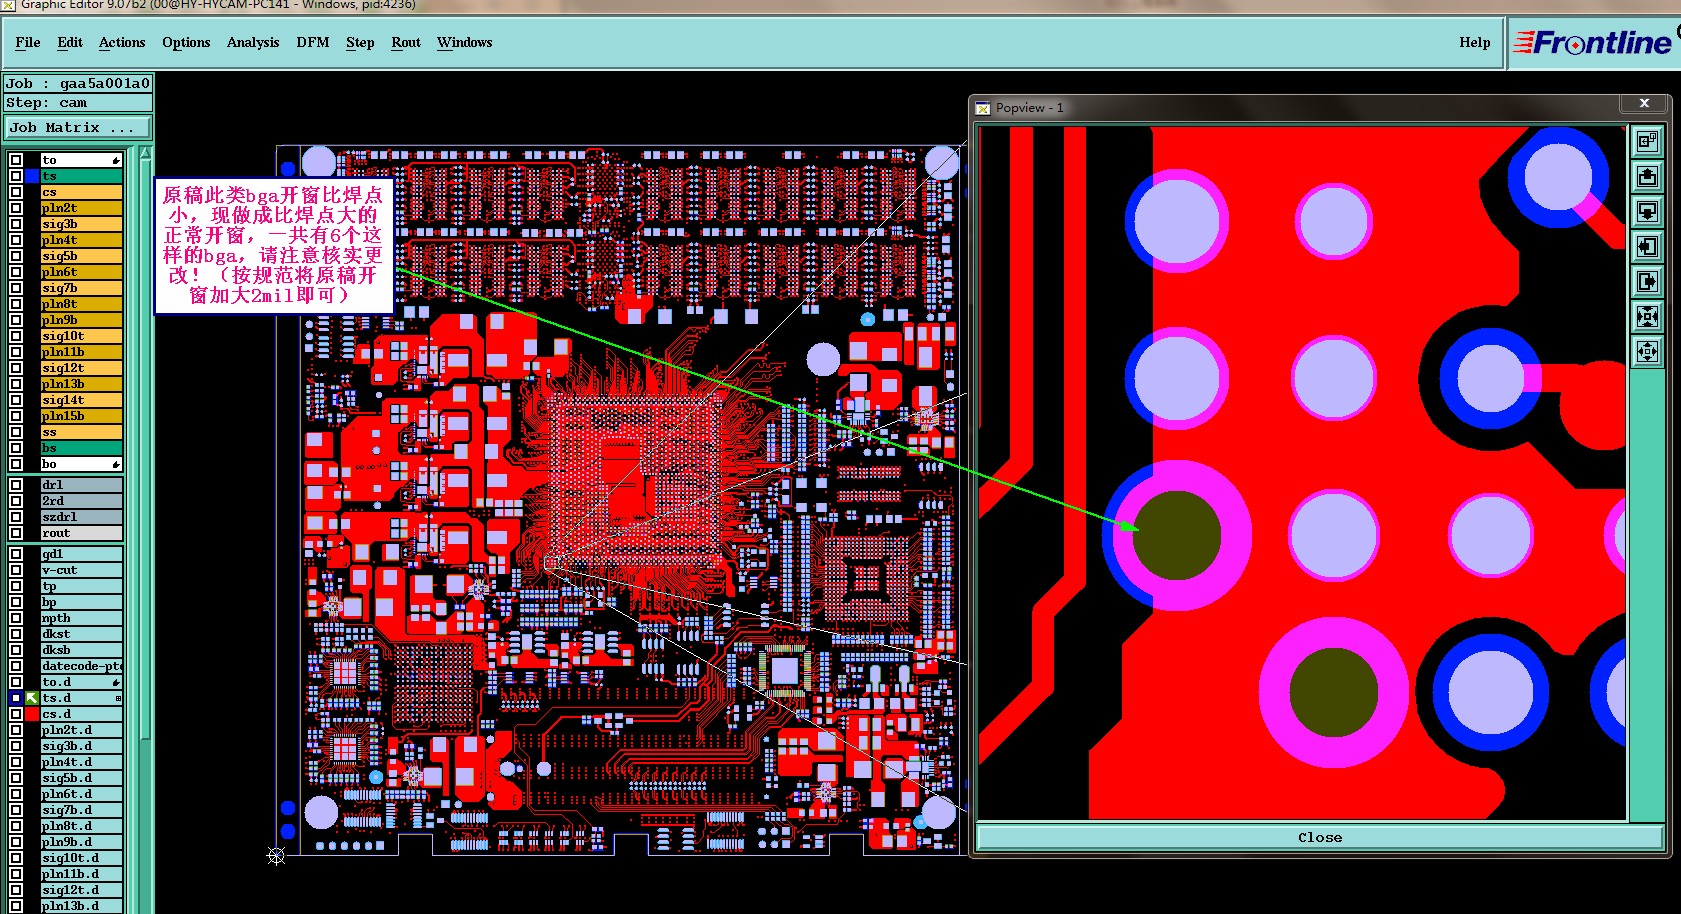Open the Analysis menu
The height and width of the screenshot is (914, 1681).
(252, 42)
